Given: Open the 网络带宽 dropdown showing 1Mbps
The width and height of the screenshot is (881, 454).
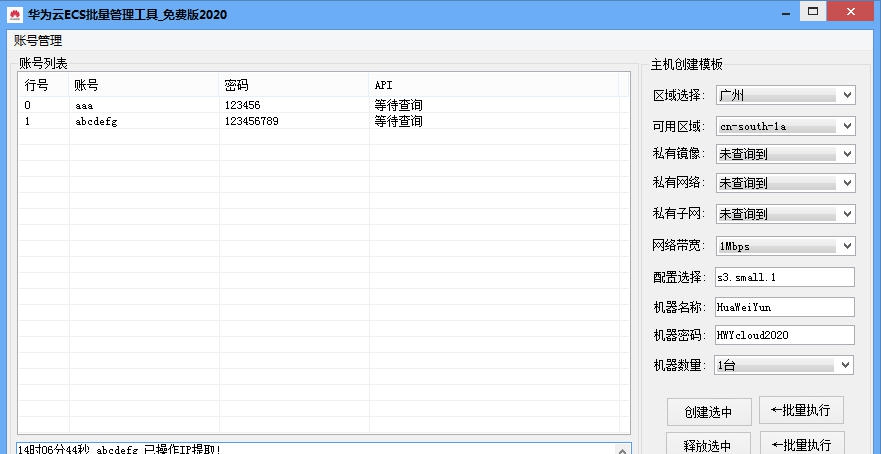Looking at the screenshot, I should [x=785, y=246].
